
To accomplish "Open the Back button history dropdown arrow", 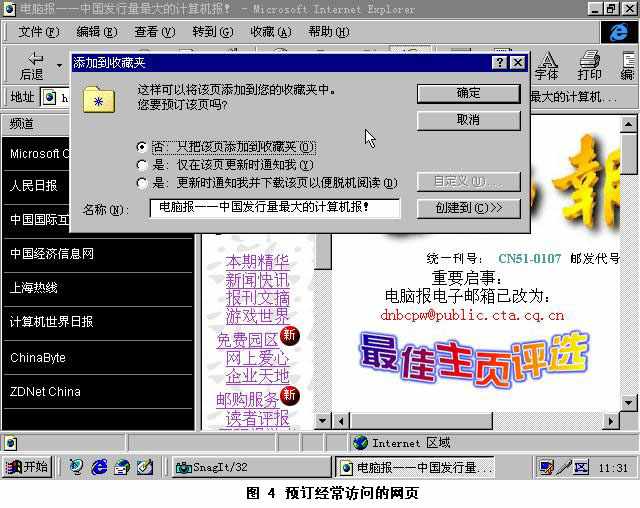I will [60, 65].
